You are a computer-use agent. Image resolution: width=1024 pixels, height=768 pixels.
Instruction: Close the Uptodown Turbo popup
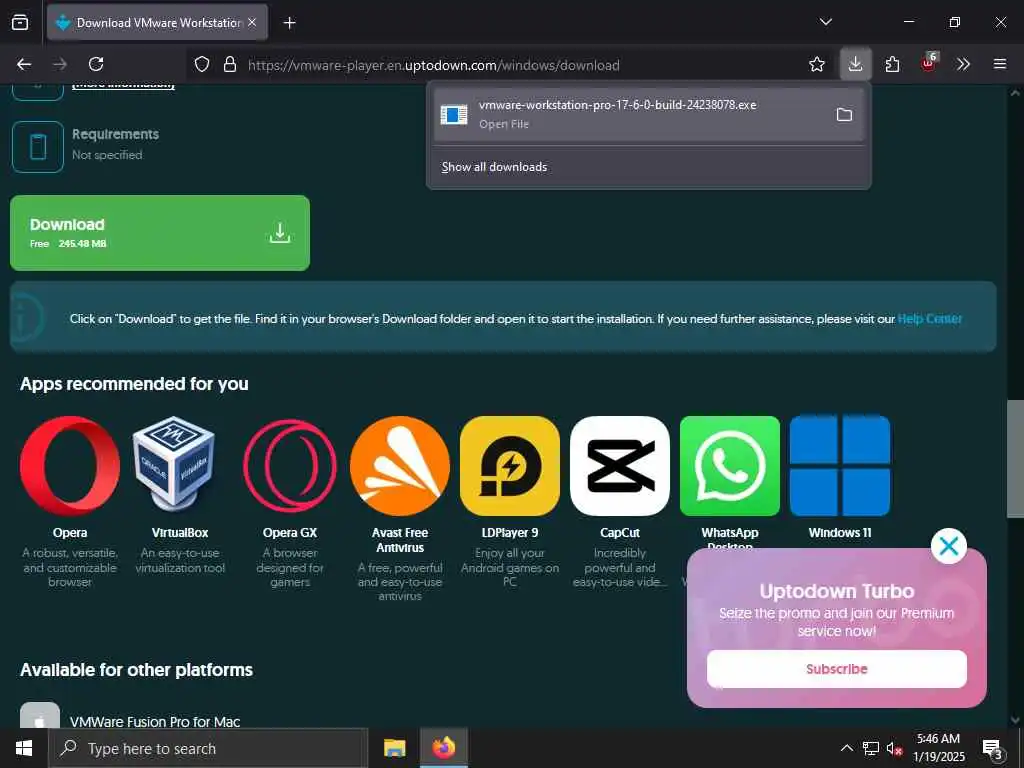pos(948,546)
